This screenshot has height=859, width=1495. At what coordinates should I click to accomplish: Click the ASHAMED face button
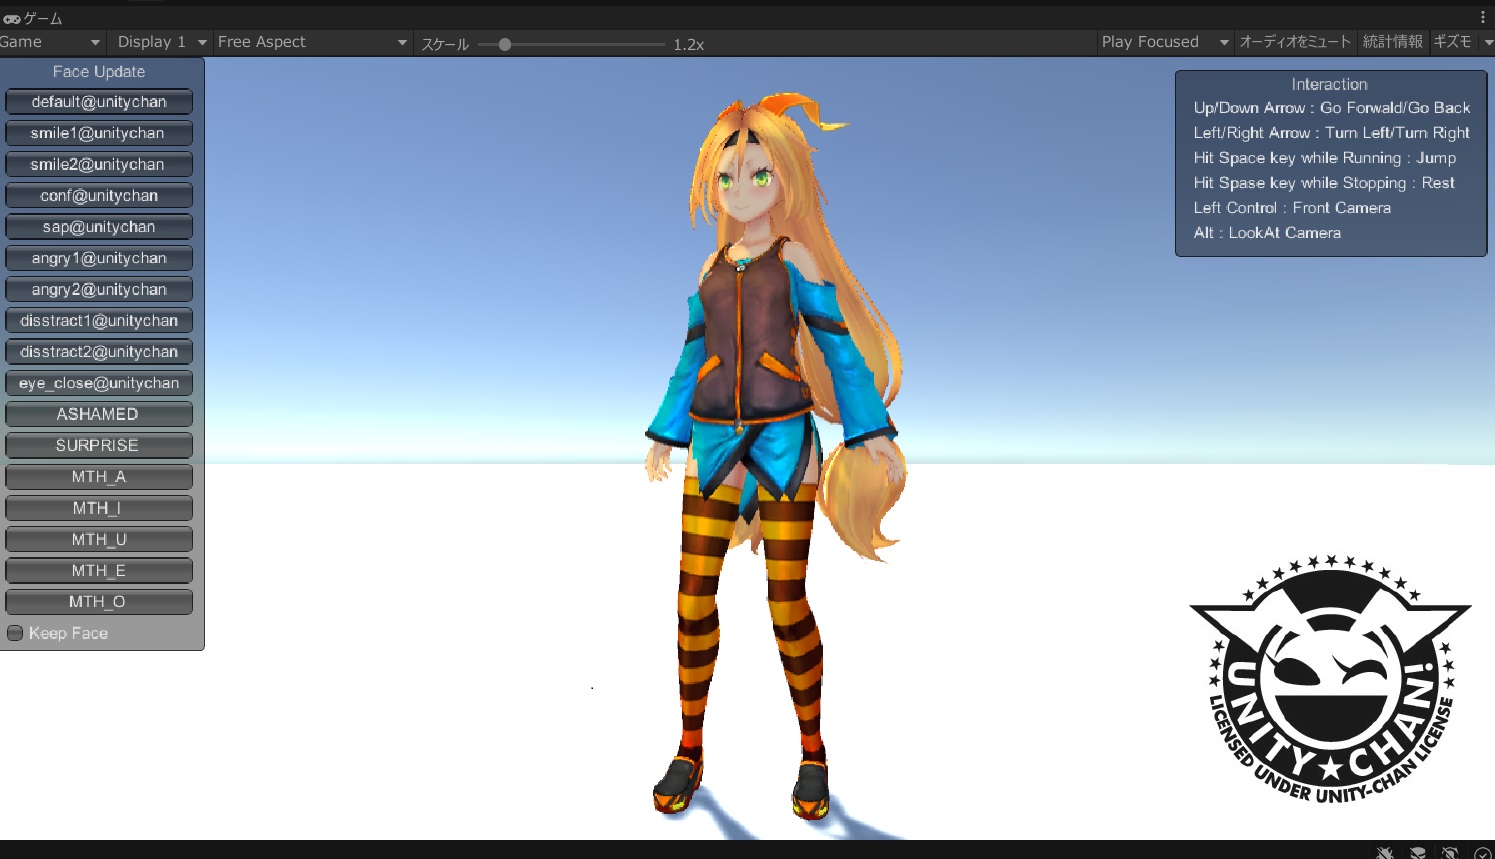tap(99, 414)
